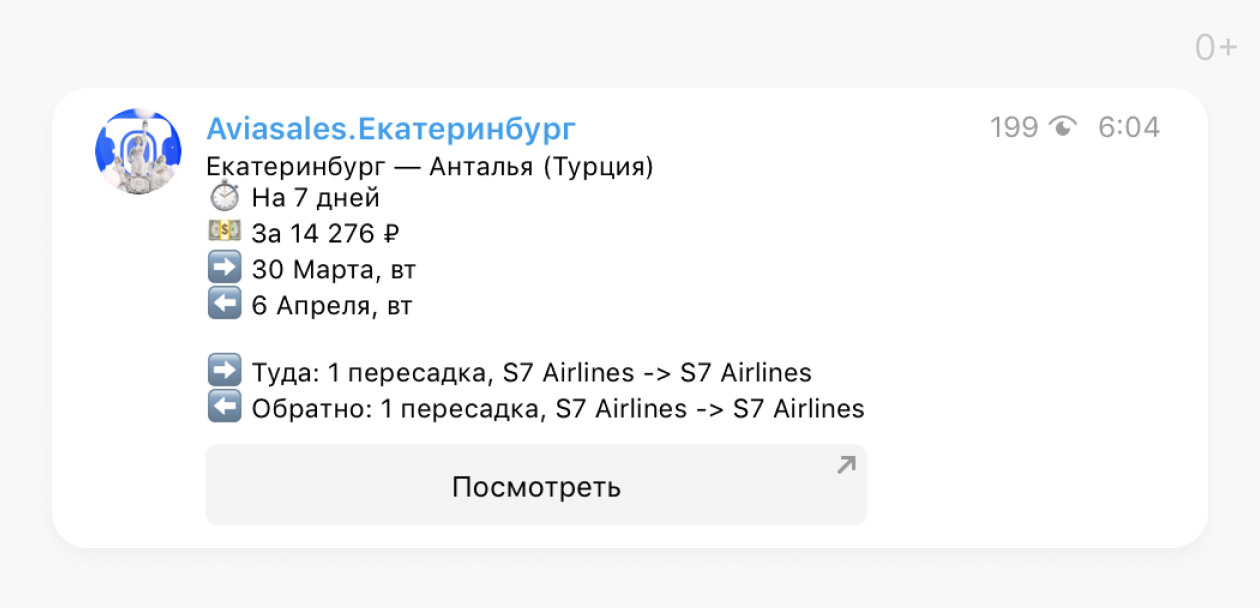
Task: Click the Туда S7 Airlines transfer line
Action: coord(532,373)
